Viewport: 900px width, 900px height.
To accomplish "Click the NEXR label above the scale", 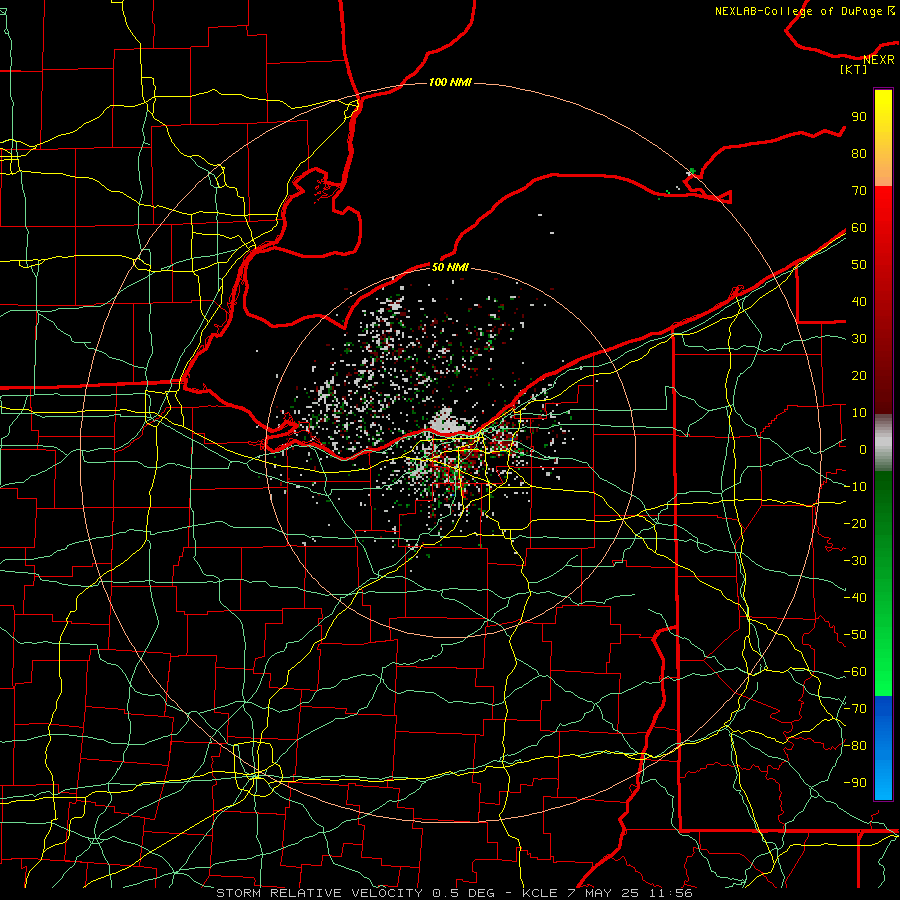I will [879, 60].
